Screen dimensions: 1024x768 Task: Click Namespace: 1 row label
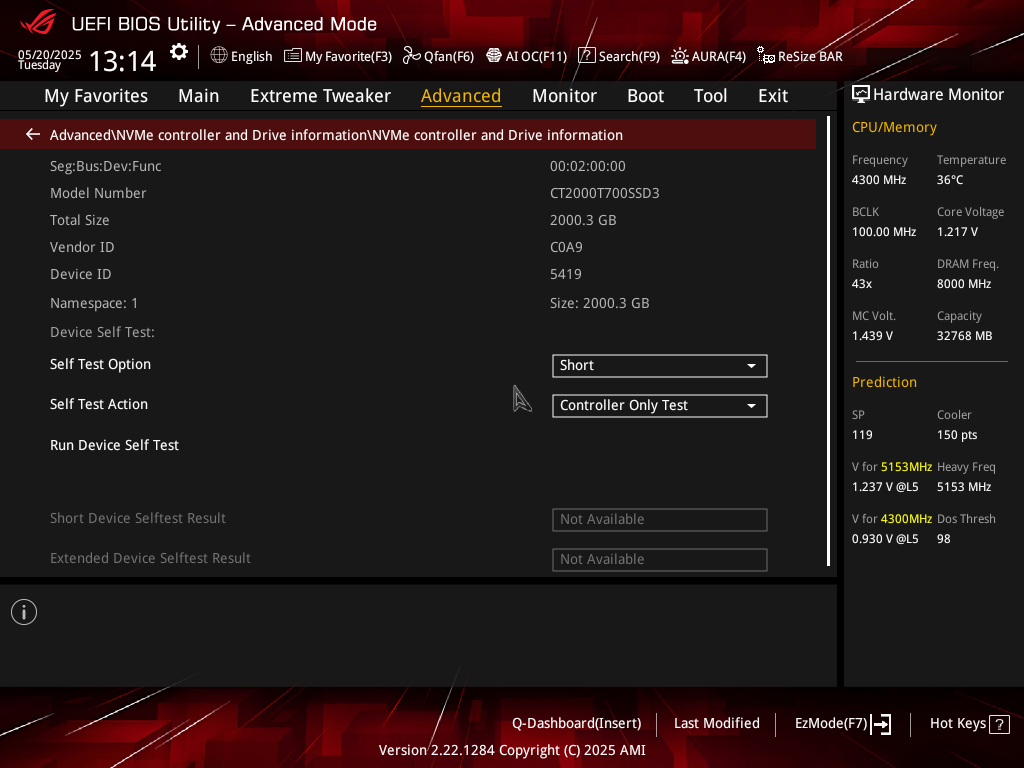(94, 303)
